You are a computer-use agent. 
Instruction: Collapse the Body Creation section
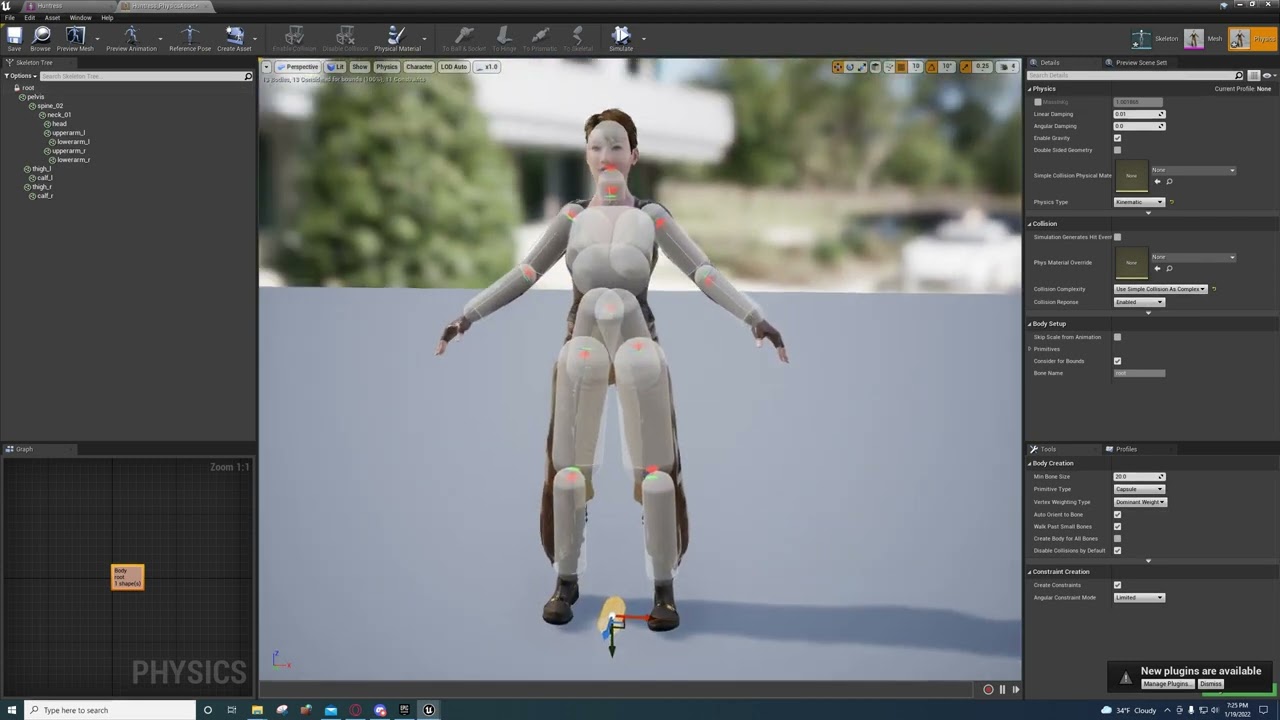click(1030, 463)
